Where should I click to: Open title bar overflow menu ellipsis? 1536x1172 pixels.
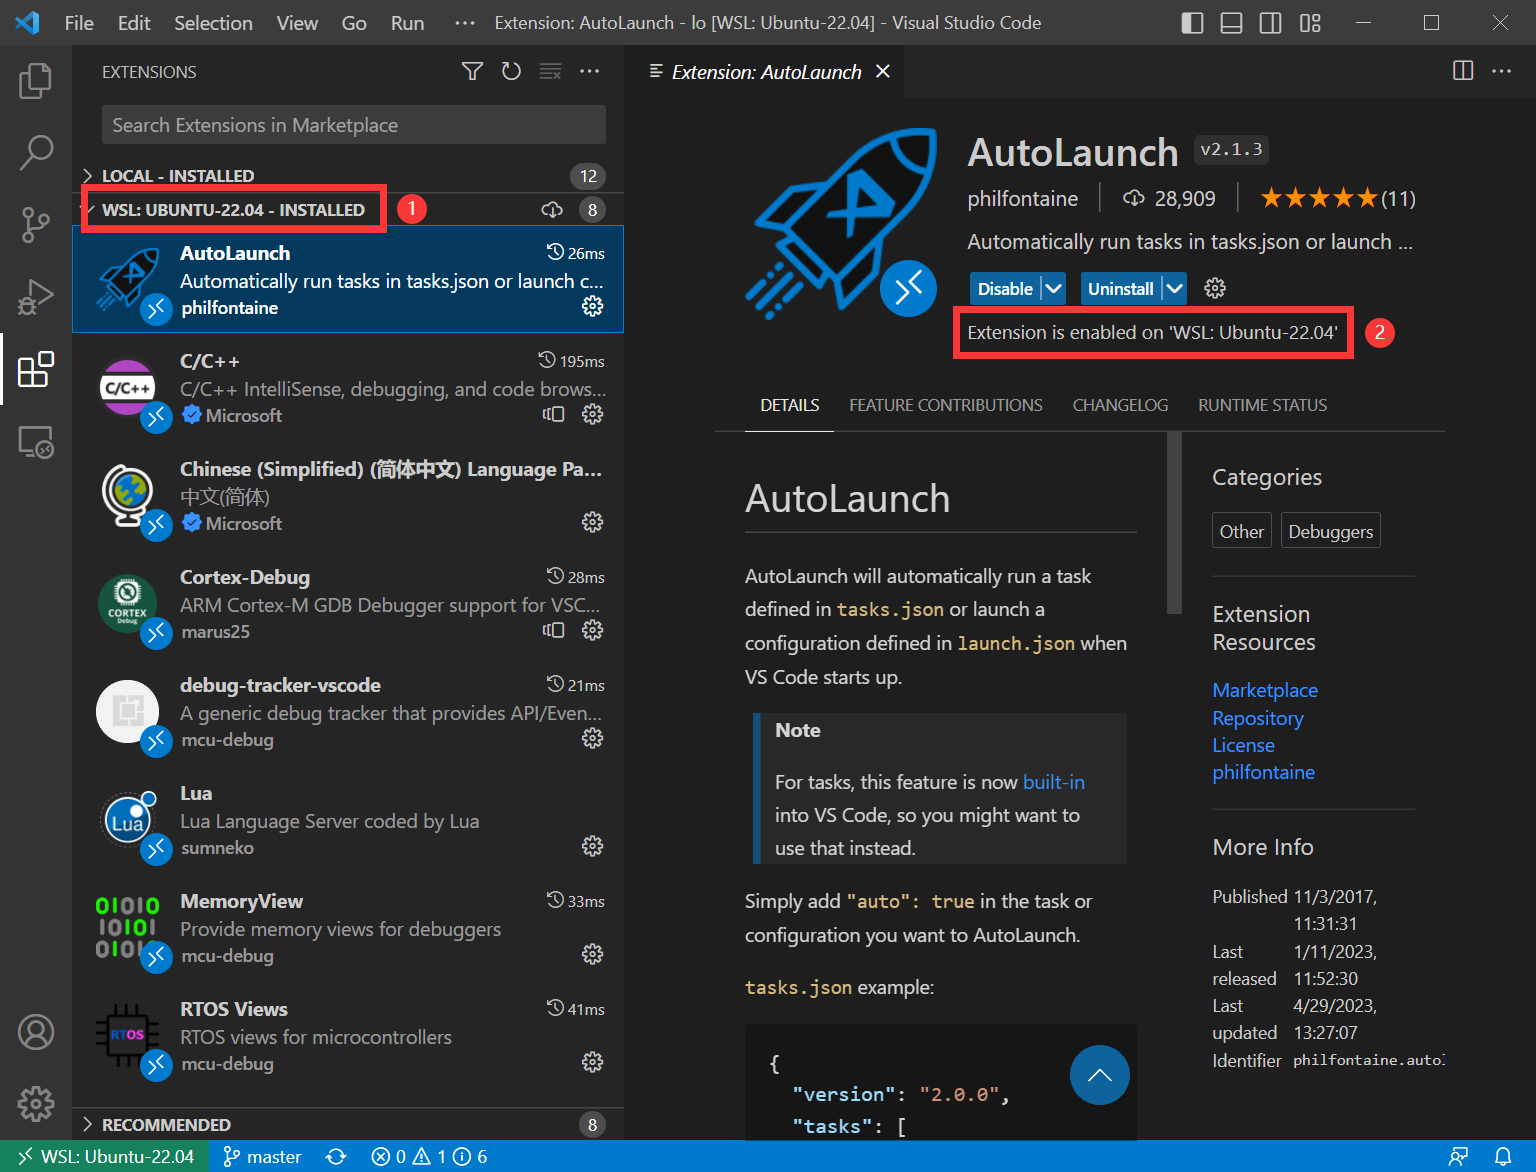click(x=465, y=23)
